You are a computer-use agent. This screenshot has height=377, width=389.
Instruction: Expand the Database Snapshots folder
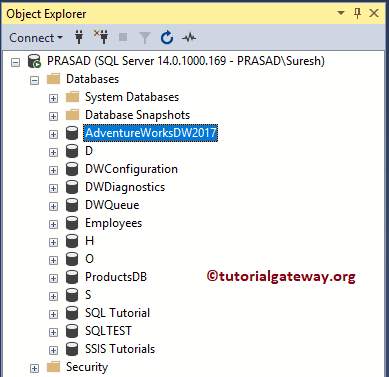[53, 116]
